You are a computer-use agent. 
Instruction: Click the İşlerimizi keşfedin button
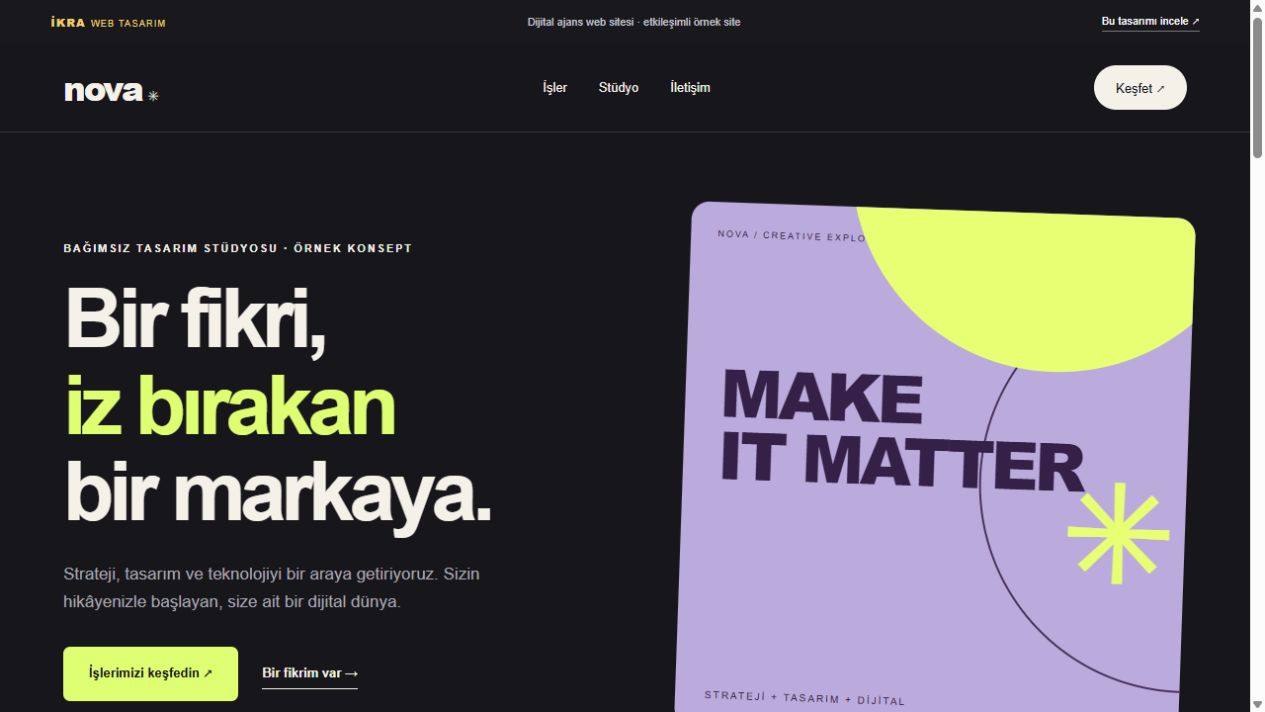150,674
